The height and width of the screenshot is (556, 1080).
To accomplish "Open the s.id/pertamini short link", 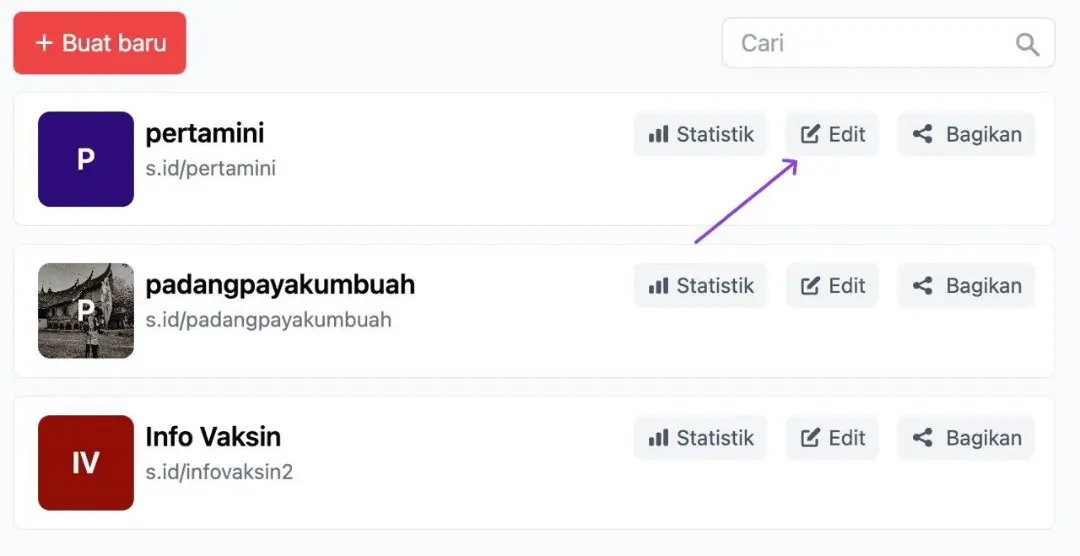I will 210,168.
